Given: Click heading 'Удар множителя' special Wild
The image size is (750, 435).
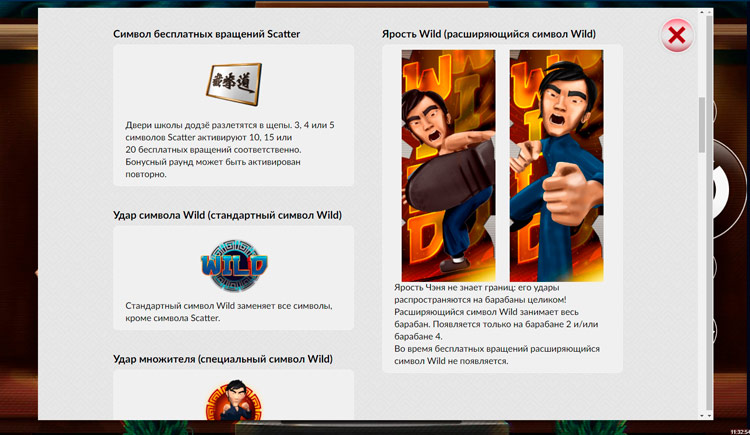Looking at the screenshot, I should 222,359.
